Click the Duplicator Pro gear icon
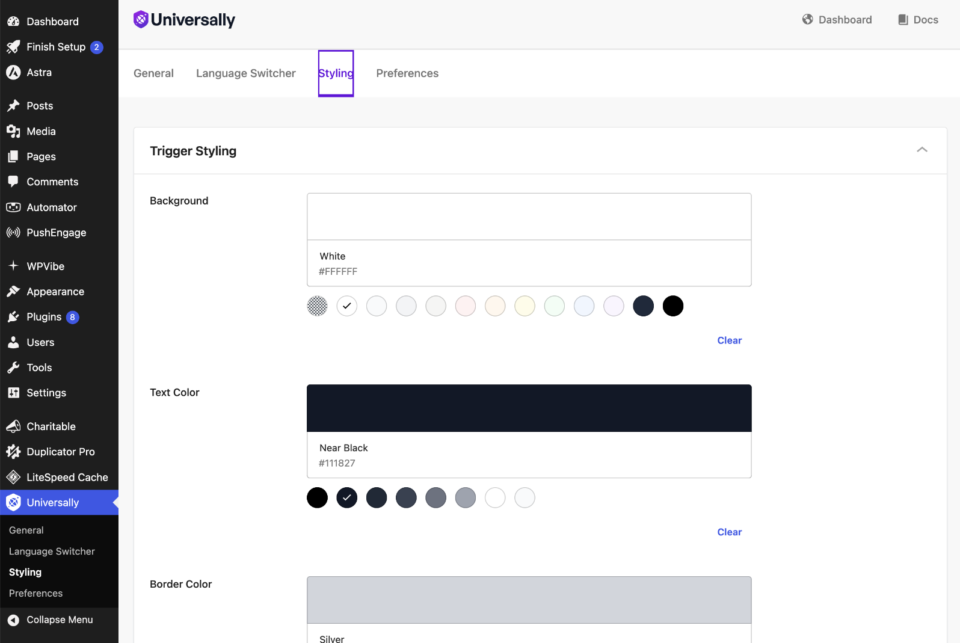The height and width of the screenshot is (643, 960). [x=13, y=452]
